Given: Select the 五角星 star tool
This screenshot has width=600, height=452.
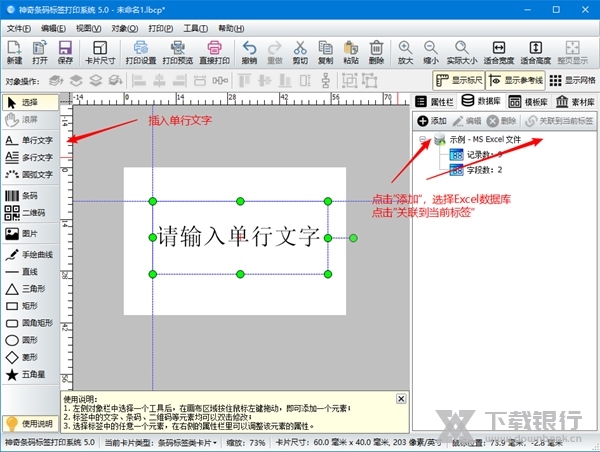Looking at the screenshot, I should [29, 374].
